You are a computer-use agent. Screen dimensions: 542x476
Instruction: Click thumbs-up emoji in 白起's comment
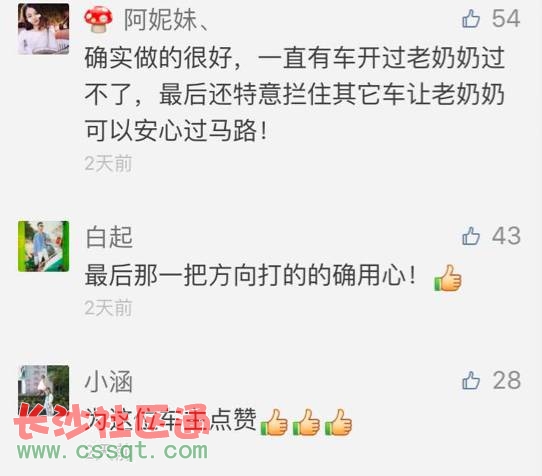tap(448, 278)
